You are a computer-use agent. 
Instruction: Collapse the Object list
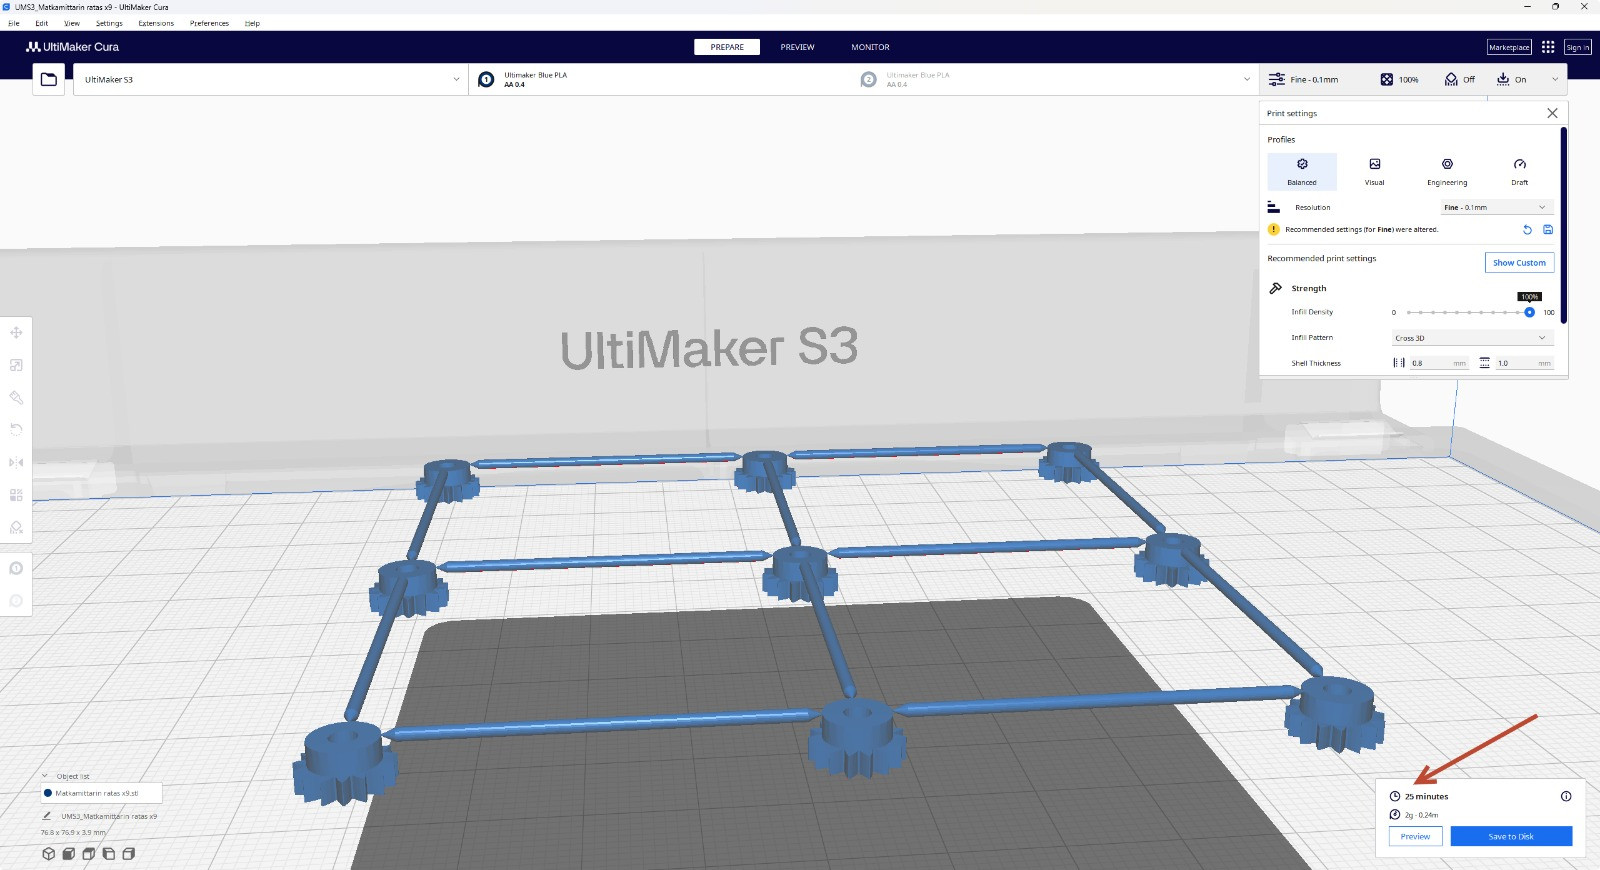(x=45, y=776)
